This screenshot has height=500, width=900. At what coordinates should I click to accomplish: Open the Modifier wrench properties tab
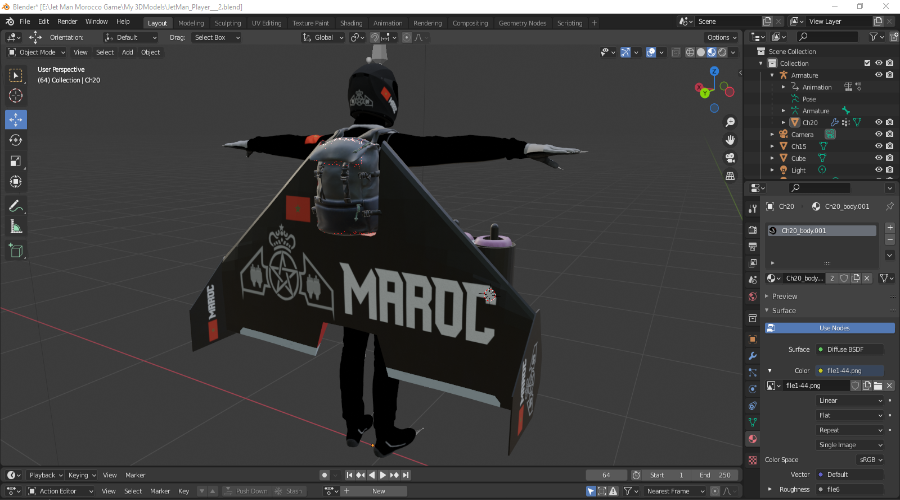click(752, 355)
